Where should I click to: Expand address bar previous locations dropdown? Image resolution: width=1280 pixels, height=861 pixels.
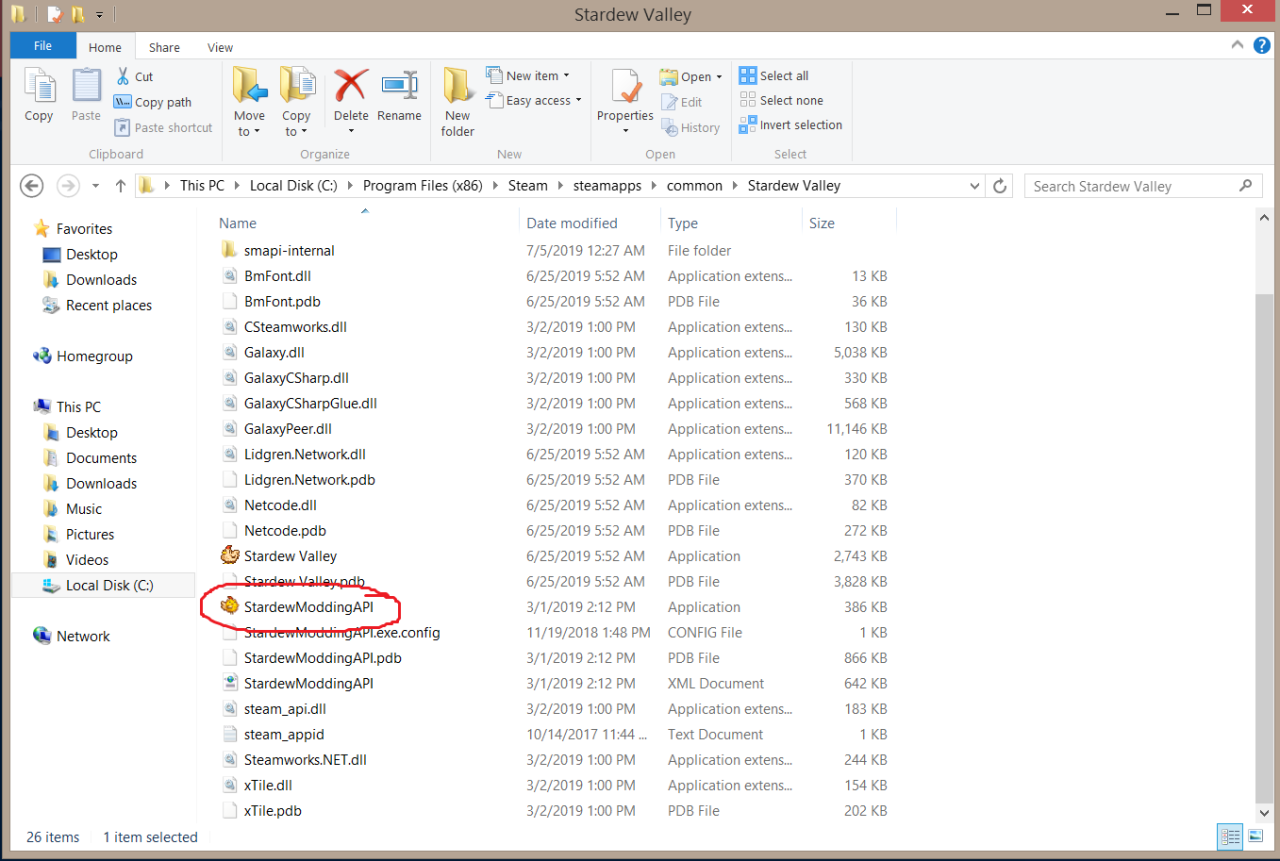(975, 186)
